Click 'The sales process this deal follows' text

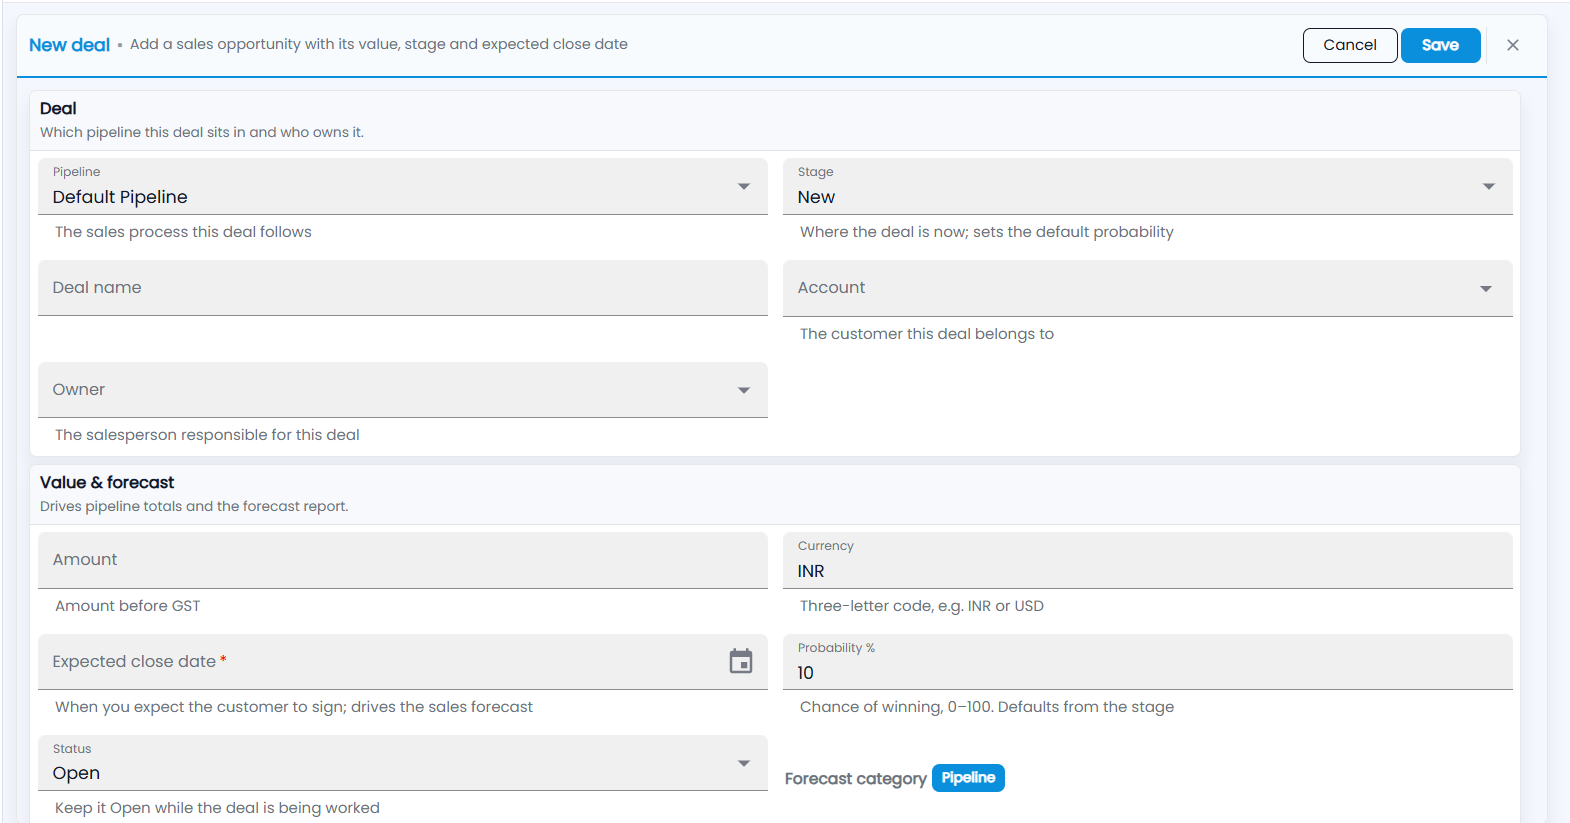(x=183, y=232)
